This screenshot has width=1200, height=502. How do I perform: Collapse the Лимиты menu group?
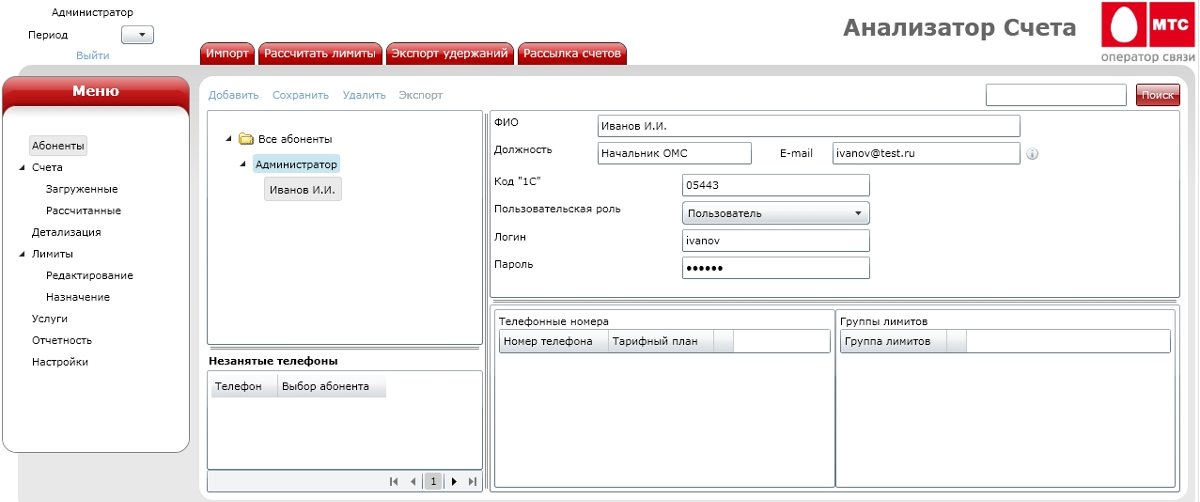22,254
